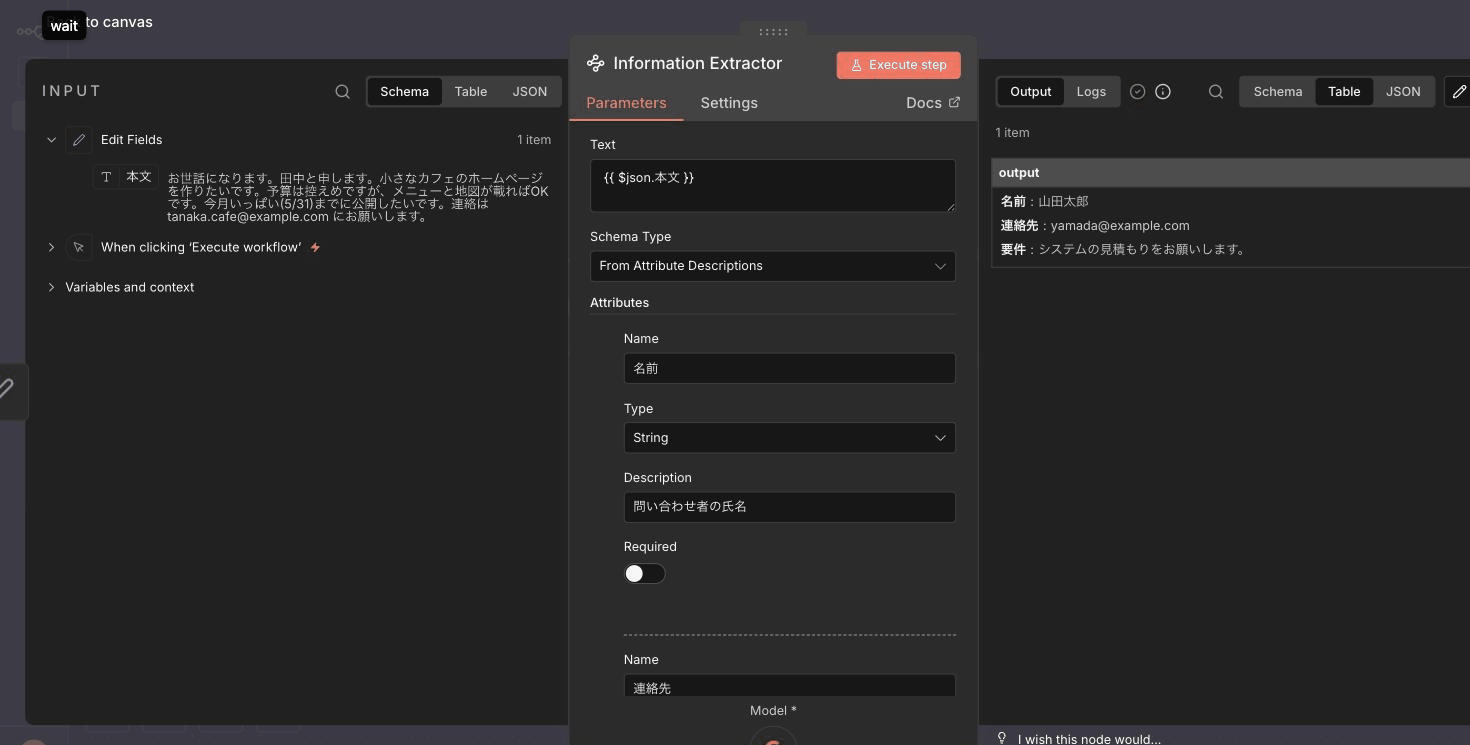Click the cursor trigger icon for Execute workflow
Screen dimensions: 1470x745
point(79,247)
